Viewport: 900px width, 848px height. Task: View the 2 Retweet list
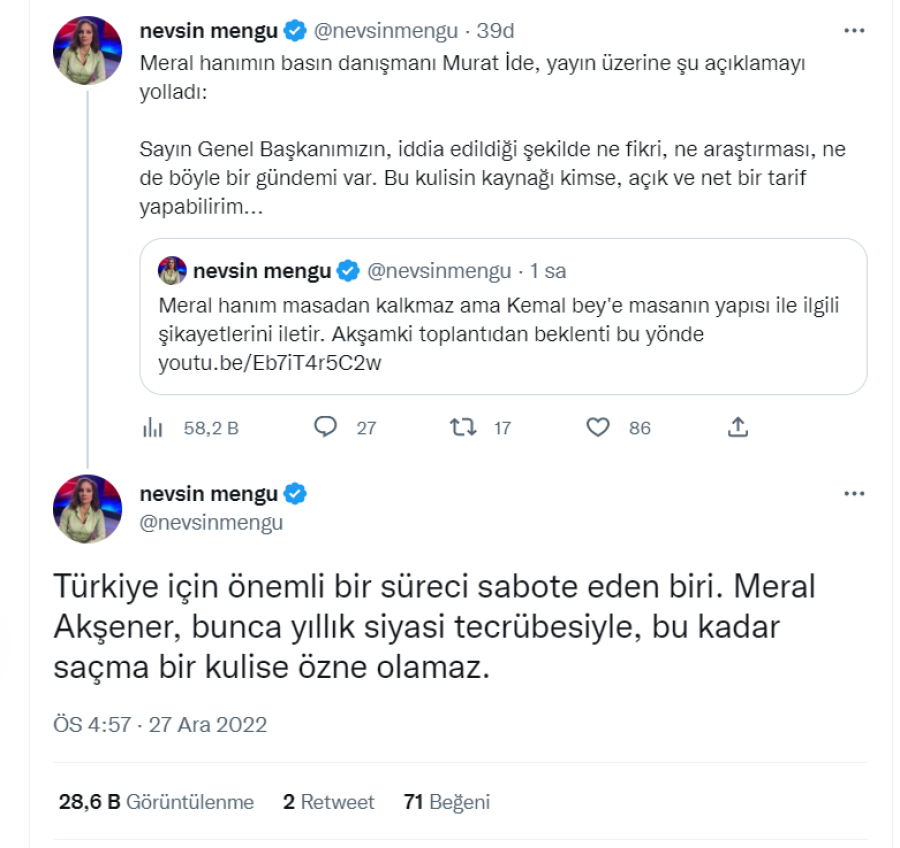coord(328,802)
